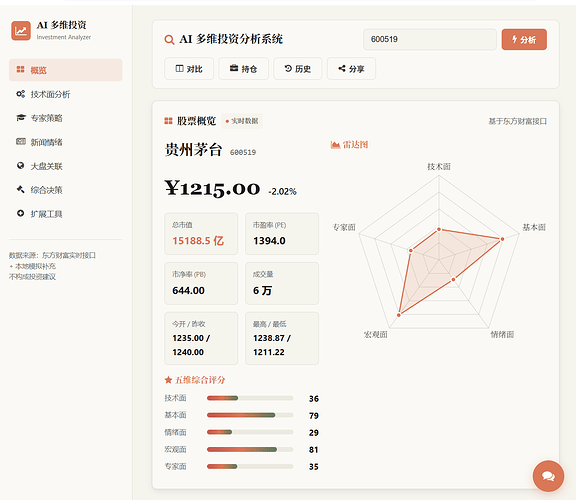Click the graduation cap icon beside 专家策略
Viewport: 576px width, 500px height.
pos(21,118)
